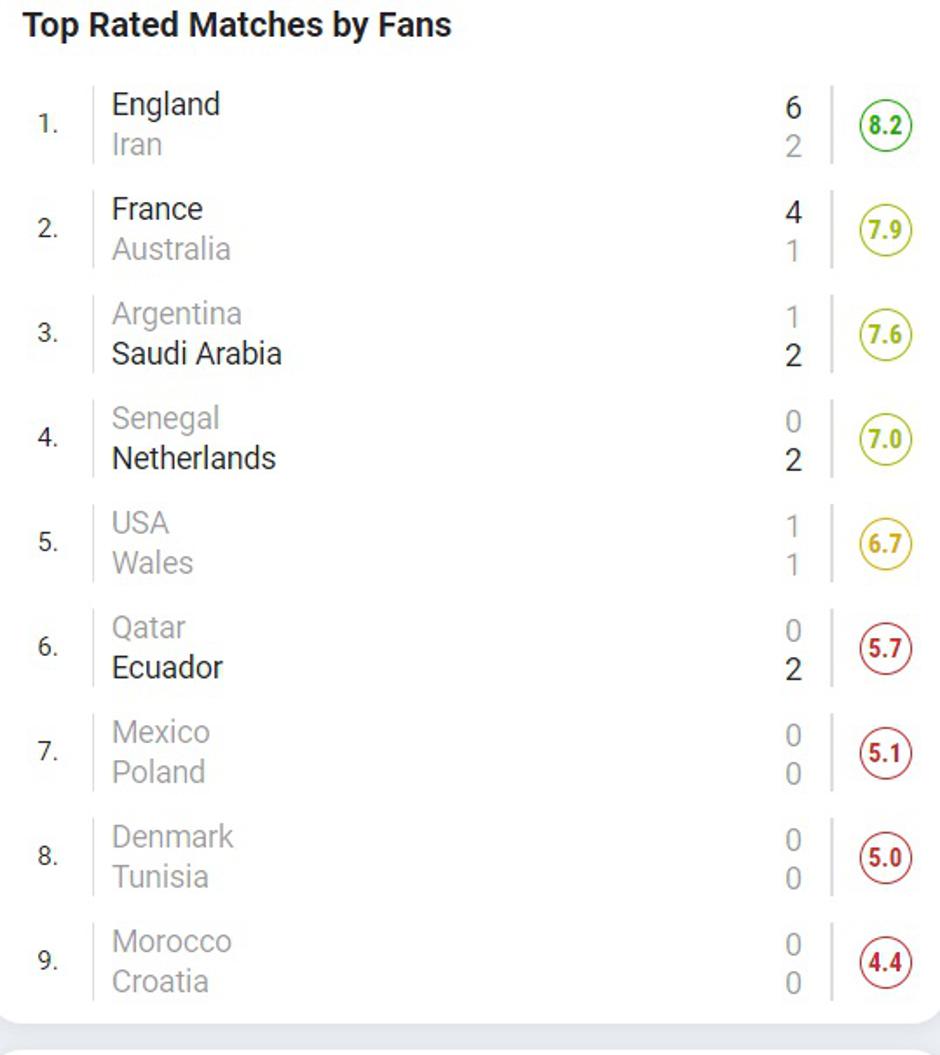Open the Ecuador team name
The image size is (940, 1055).
tap(167, 668)
